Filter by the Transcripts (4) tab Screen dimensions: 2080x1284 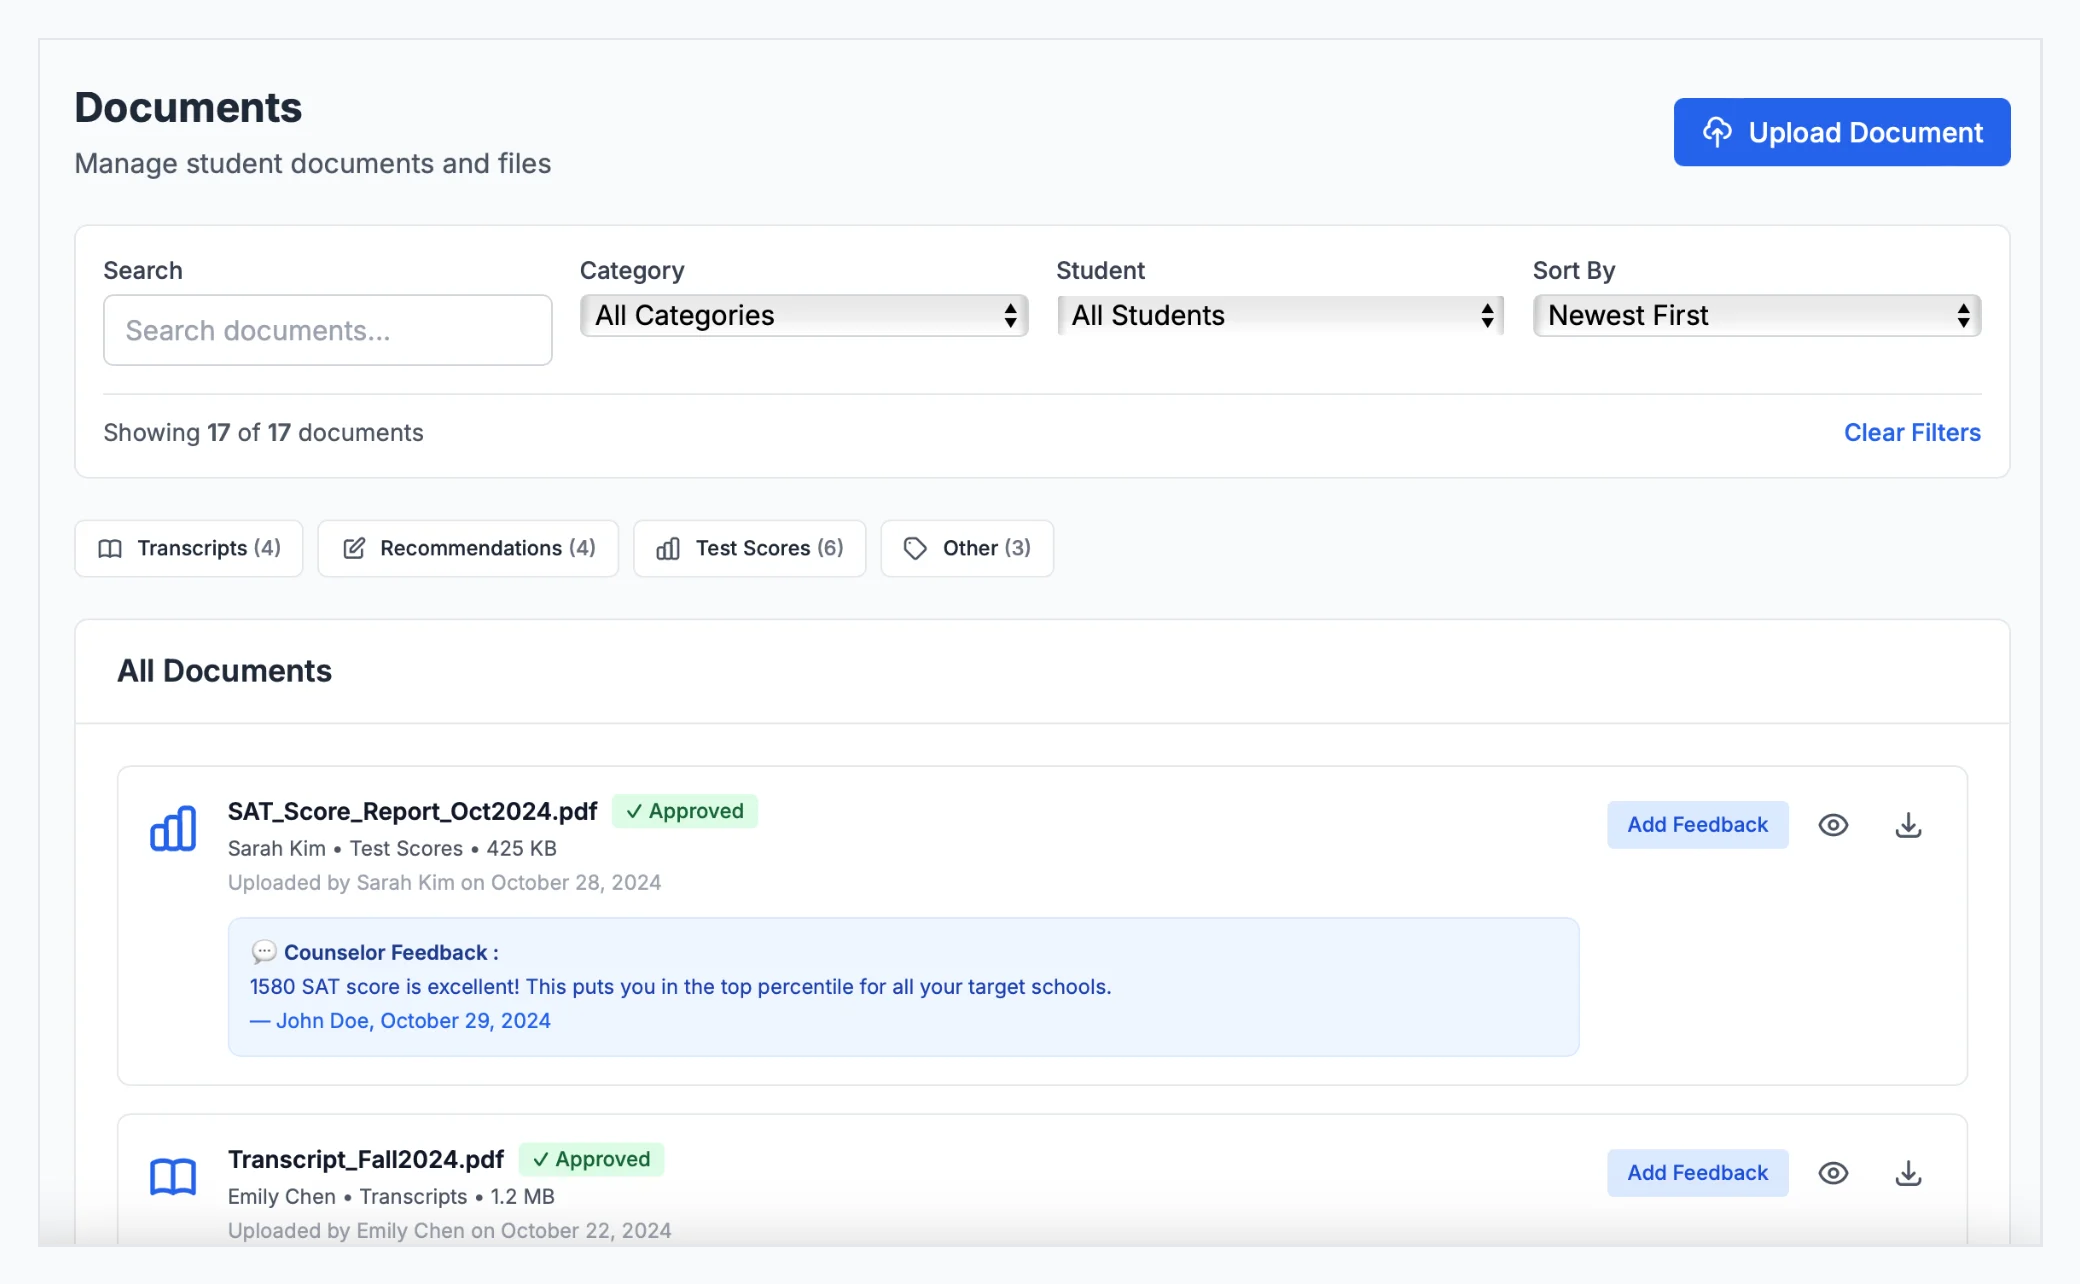[189, 548]
